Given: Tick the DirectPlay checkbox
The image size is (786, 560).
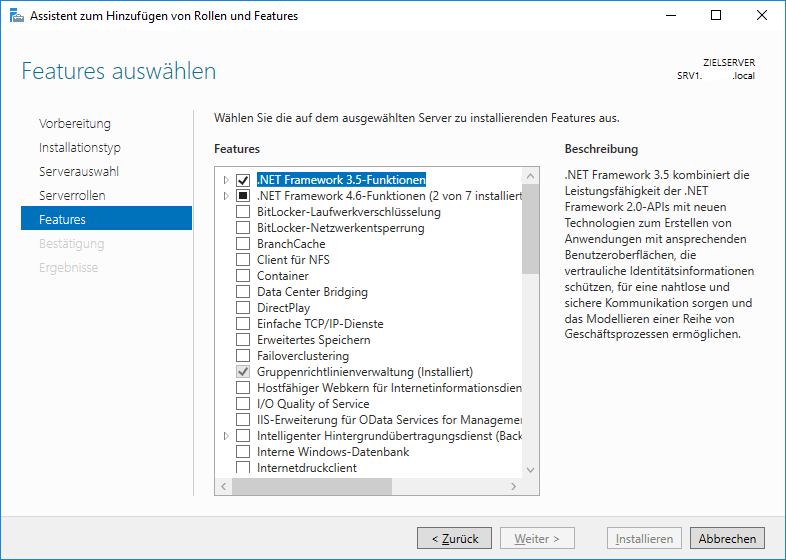Looking at the screenshot, I should pos(243,308).
